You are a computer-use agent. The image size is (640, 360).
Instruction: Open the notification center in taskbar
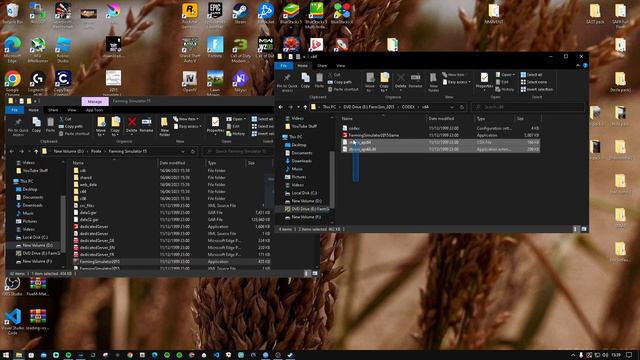[x=629, y=355]
